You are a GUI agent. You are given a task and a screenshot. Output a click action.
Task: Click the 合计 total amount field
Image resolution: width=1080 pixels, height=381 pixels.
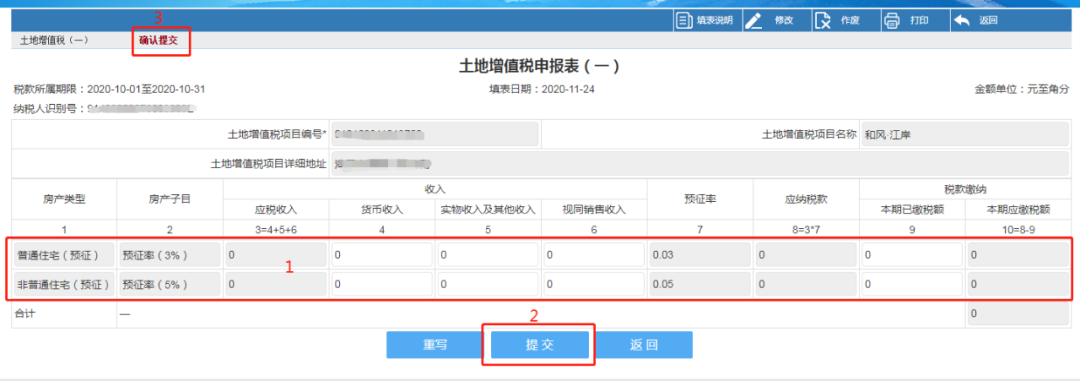click(1018, 314)
